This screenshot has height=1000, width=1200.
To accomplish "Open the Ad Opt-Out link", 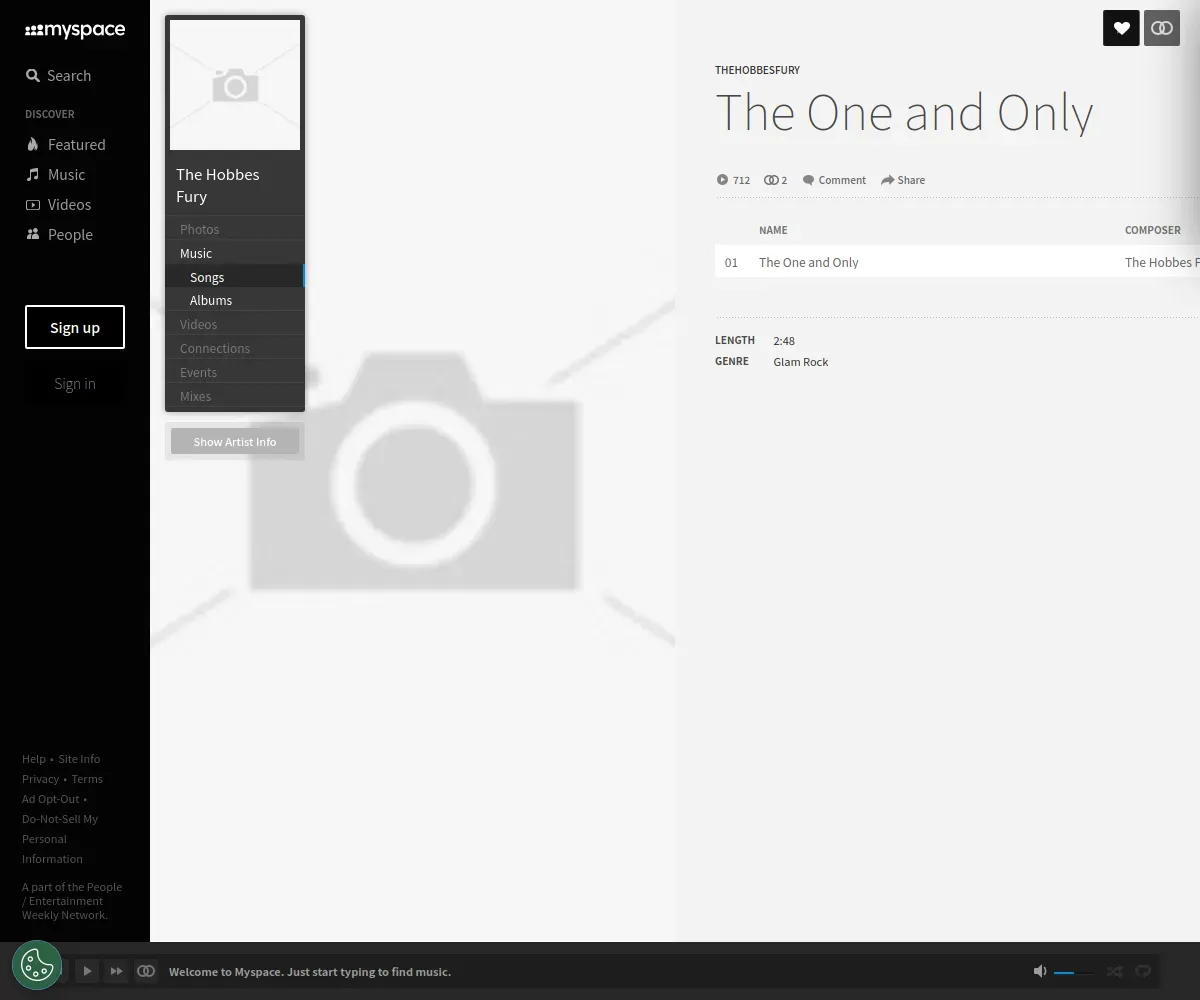I will click(51, 799).
